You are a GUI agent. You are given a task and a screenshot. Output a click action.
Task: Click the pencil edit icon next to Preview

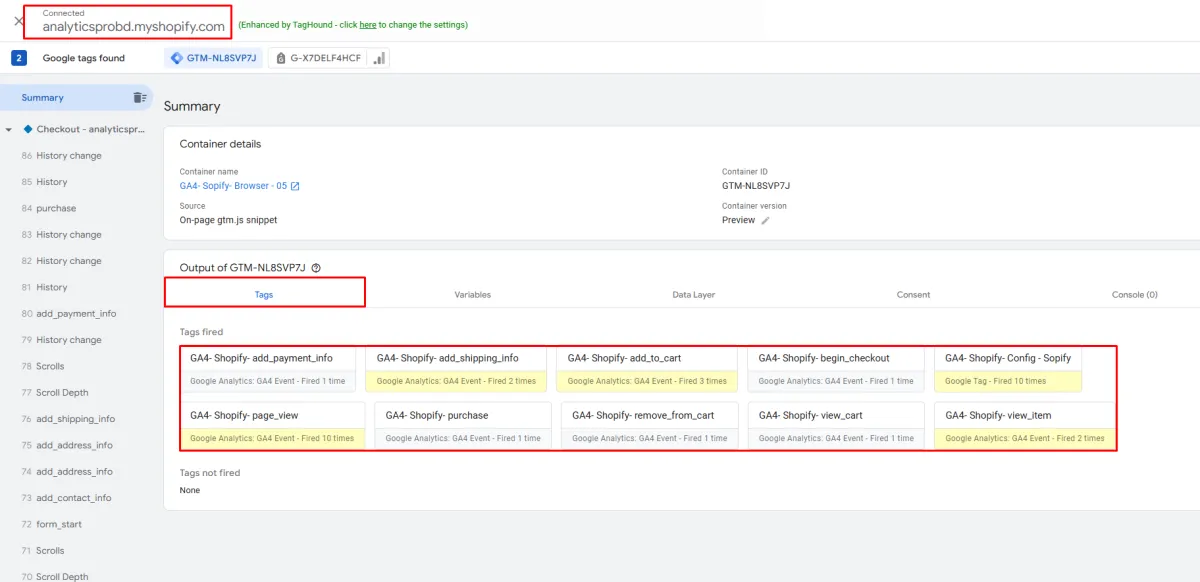pos(765,220)
